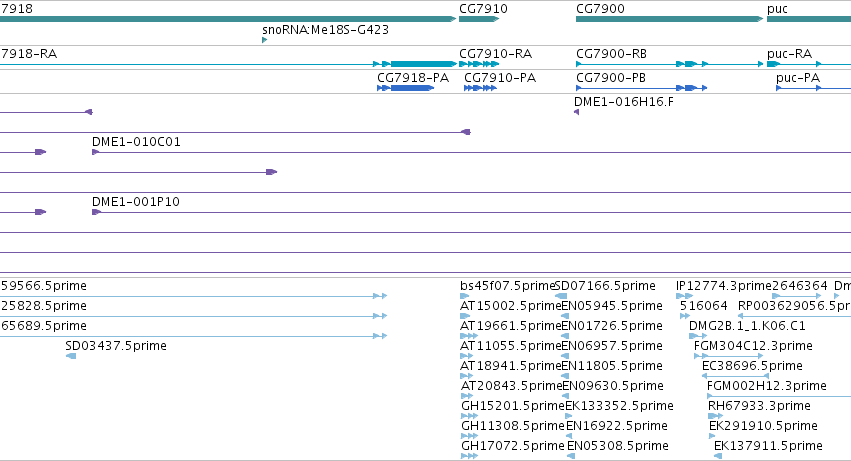Select the 516064 feature label
This screenshot has height=461, width=851.
[x=703, y=306]
